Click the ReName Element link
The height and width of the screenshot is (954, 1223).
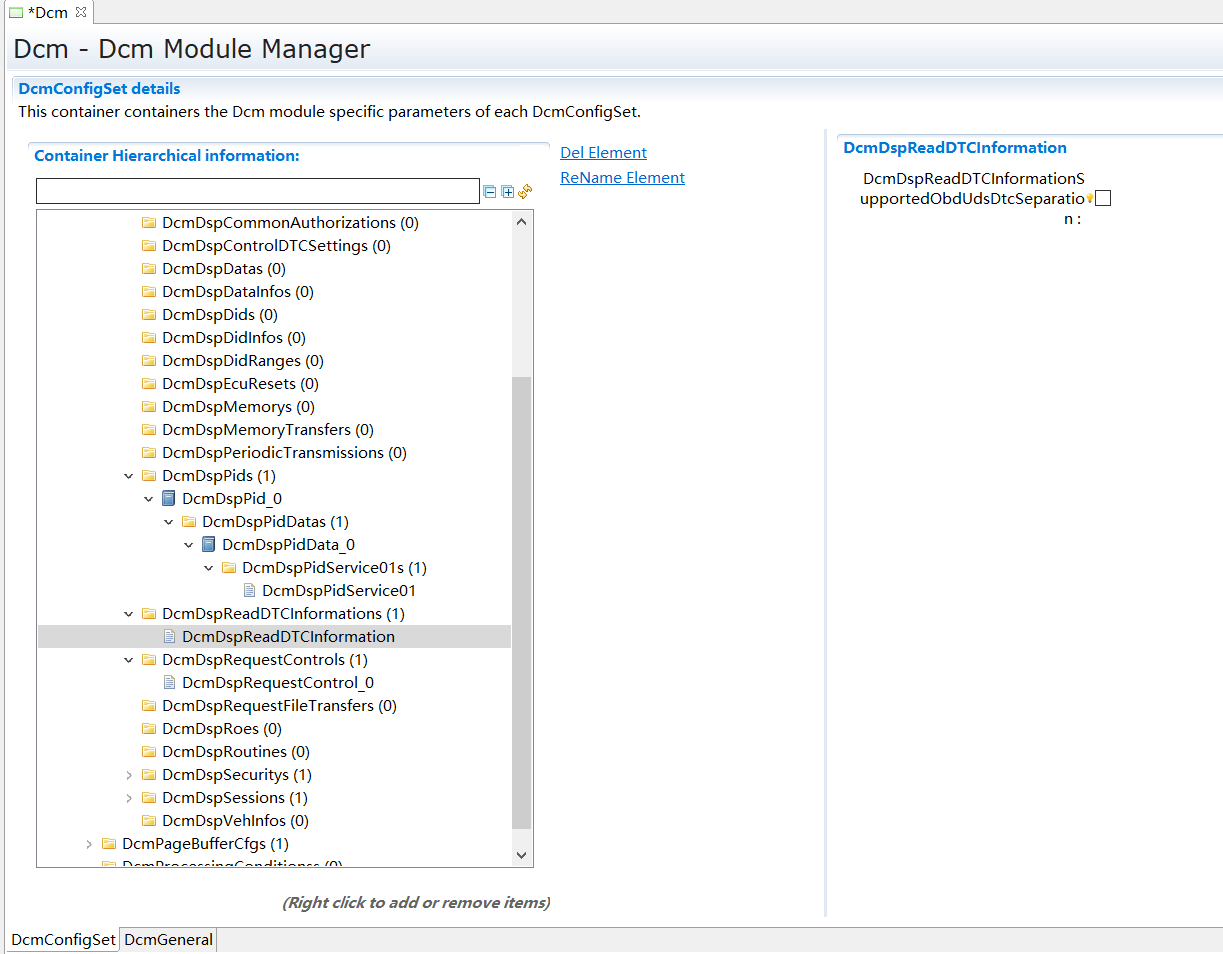(x=622, y=177)
